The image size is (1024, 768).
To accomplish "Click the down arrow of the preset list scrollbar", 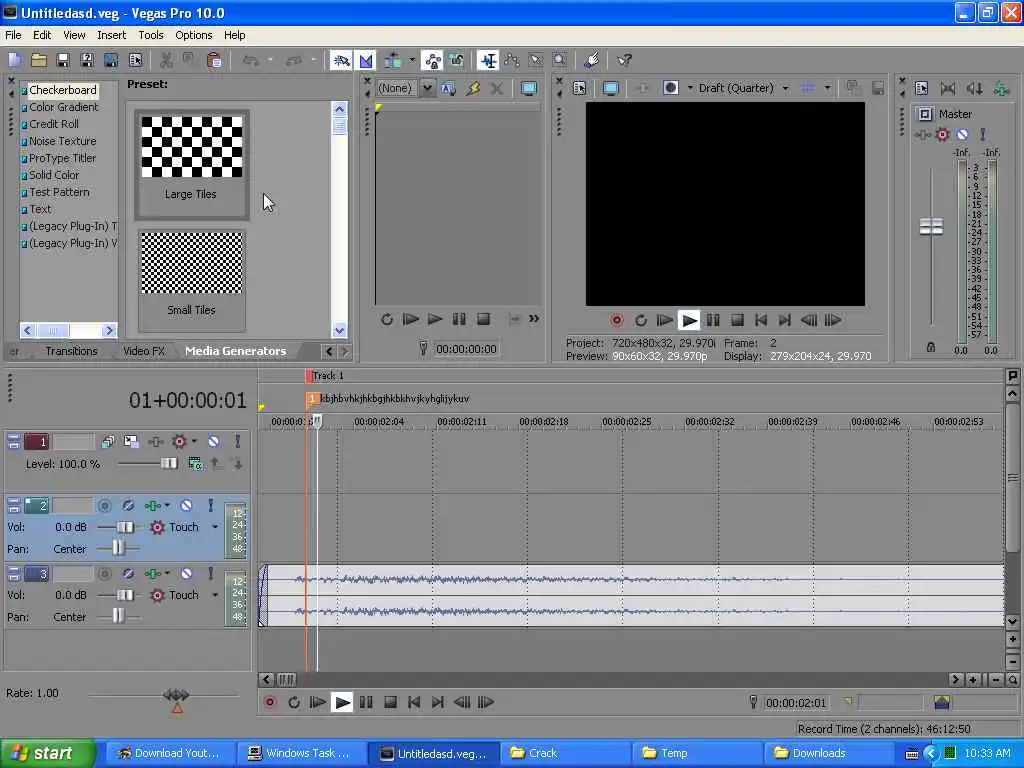I will (x=339, y=330).
